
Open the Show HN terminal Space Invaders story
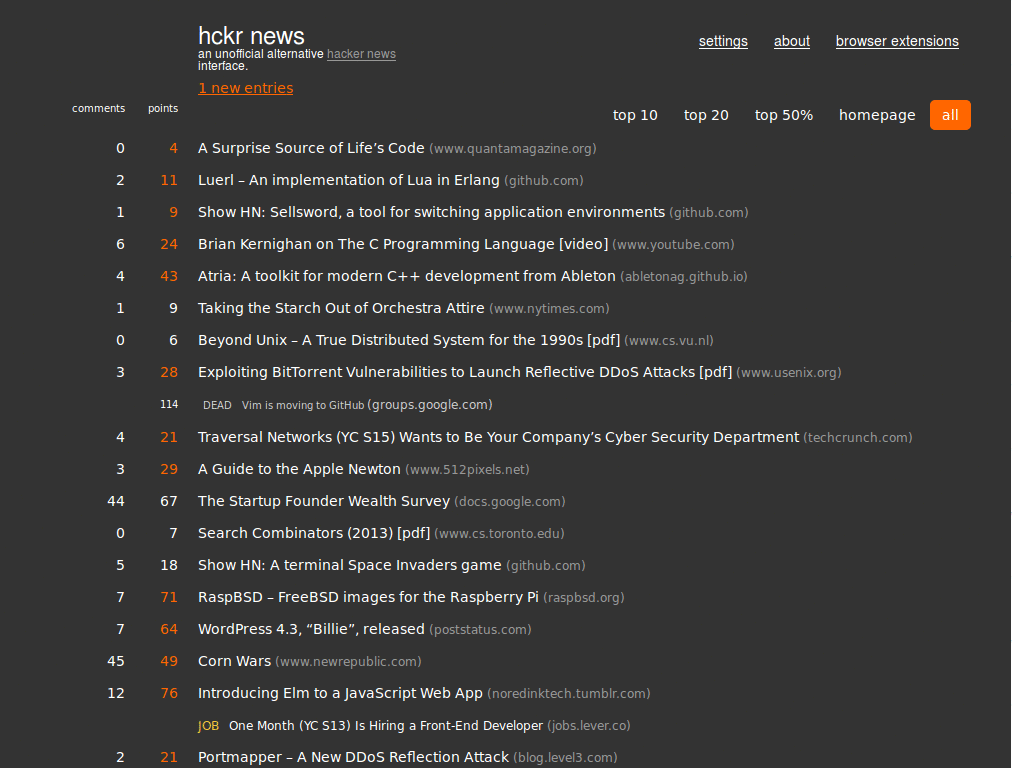[349, 565]
